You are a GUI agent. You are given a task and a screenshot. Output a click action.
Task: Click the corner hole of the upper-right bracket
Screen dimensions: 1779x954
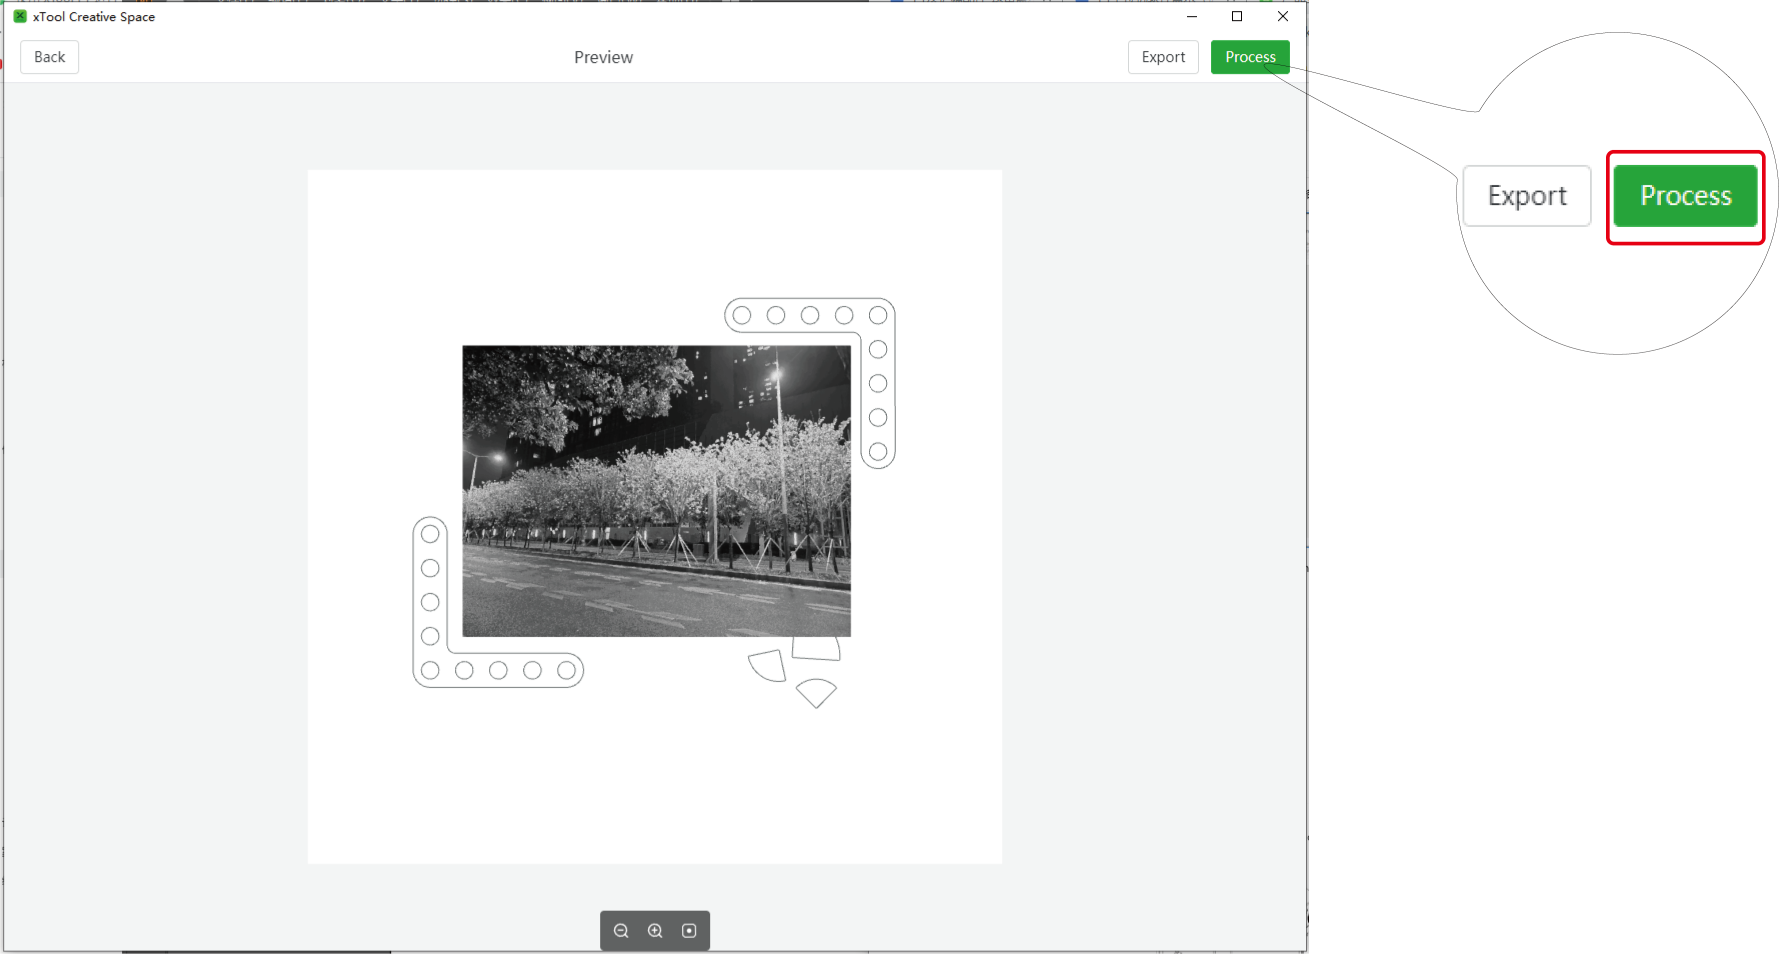coord(878,315)
